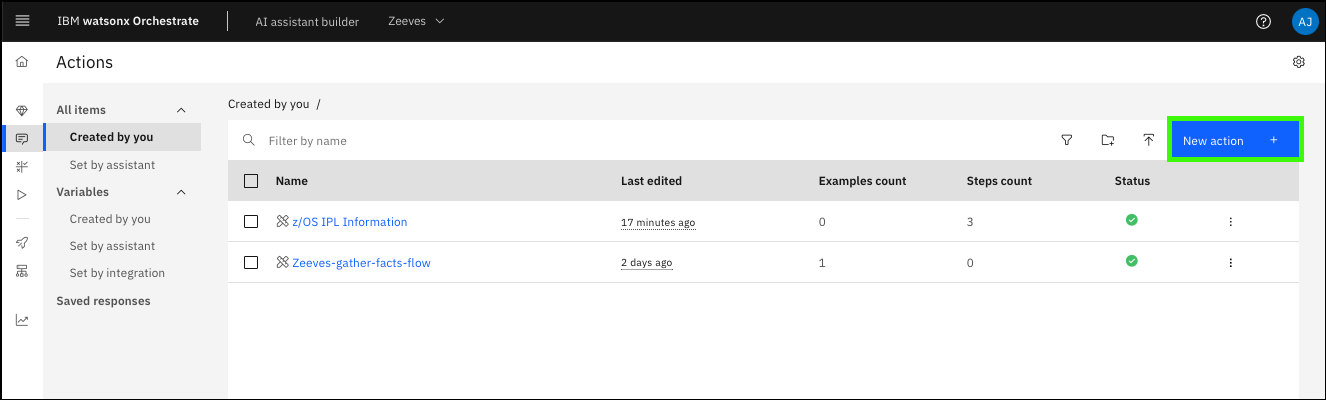Open the Analytics chart sidebar icon
This screenshot has height=400, width=1326.
[22, 321]
